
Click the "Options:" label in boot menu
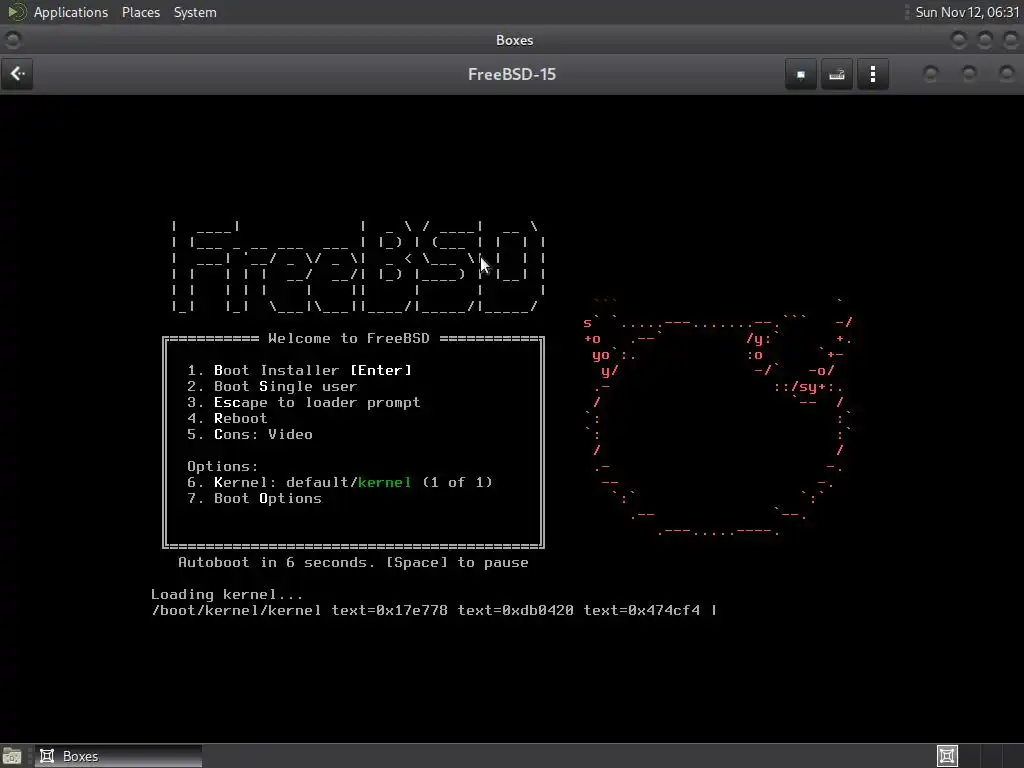[x=223, y=466]
